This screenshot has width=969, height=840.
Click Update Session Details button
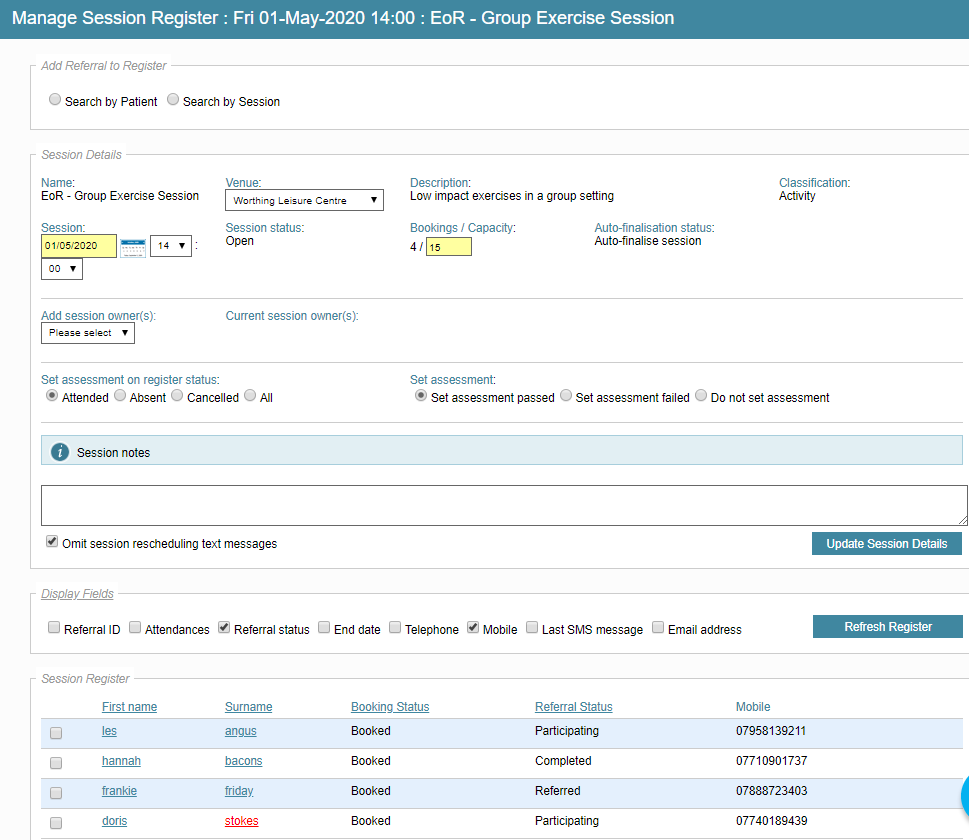tap(886, 543)
